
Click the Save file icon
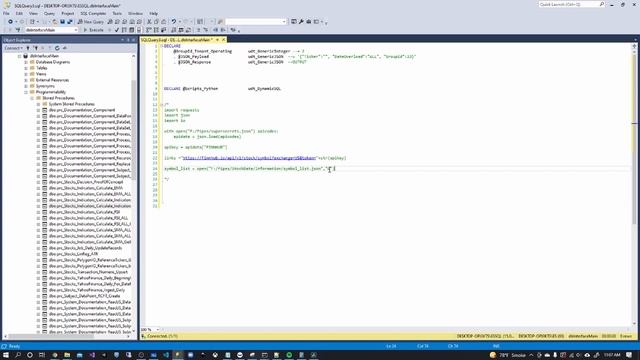(62, 22)
